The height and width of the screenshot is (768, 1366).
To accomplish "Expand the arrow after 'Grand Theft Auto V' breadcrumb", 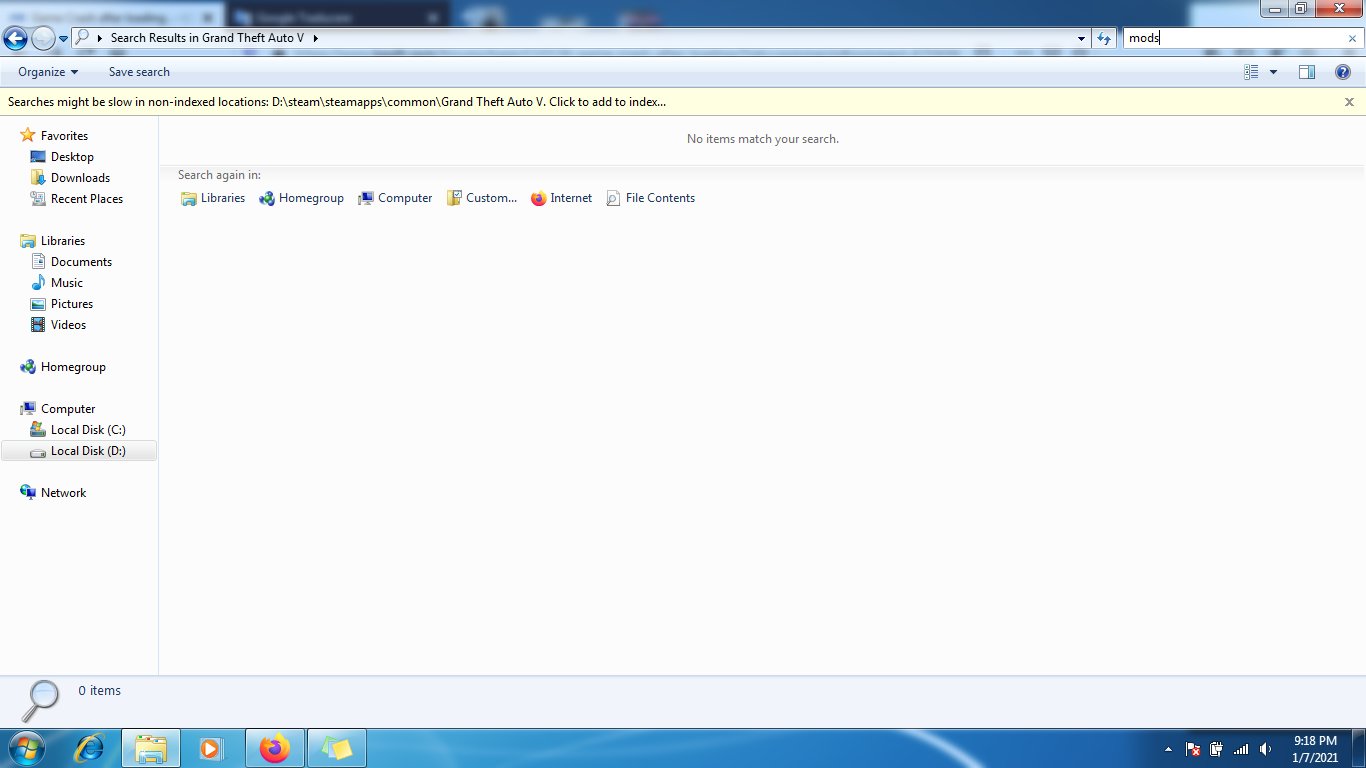I will point(315,38).
